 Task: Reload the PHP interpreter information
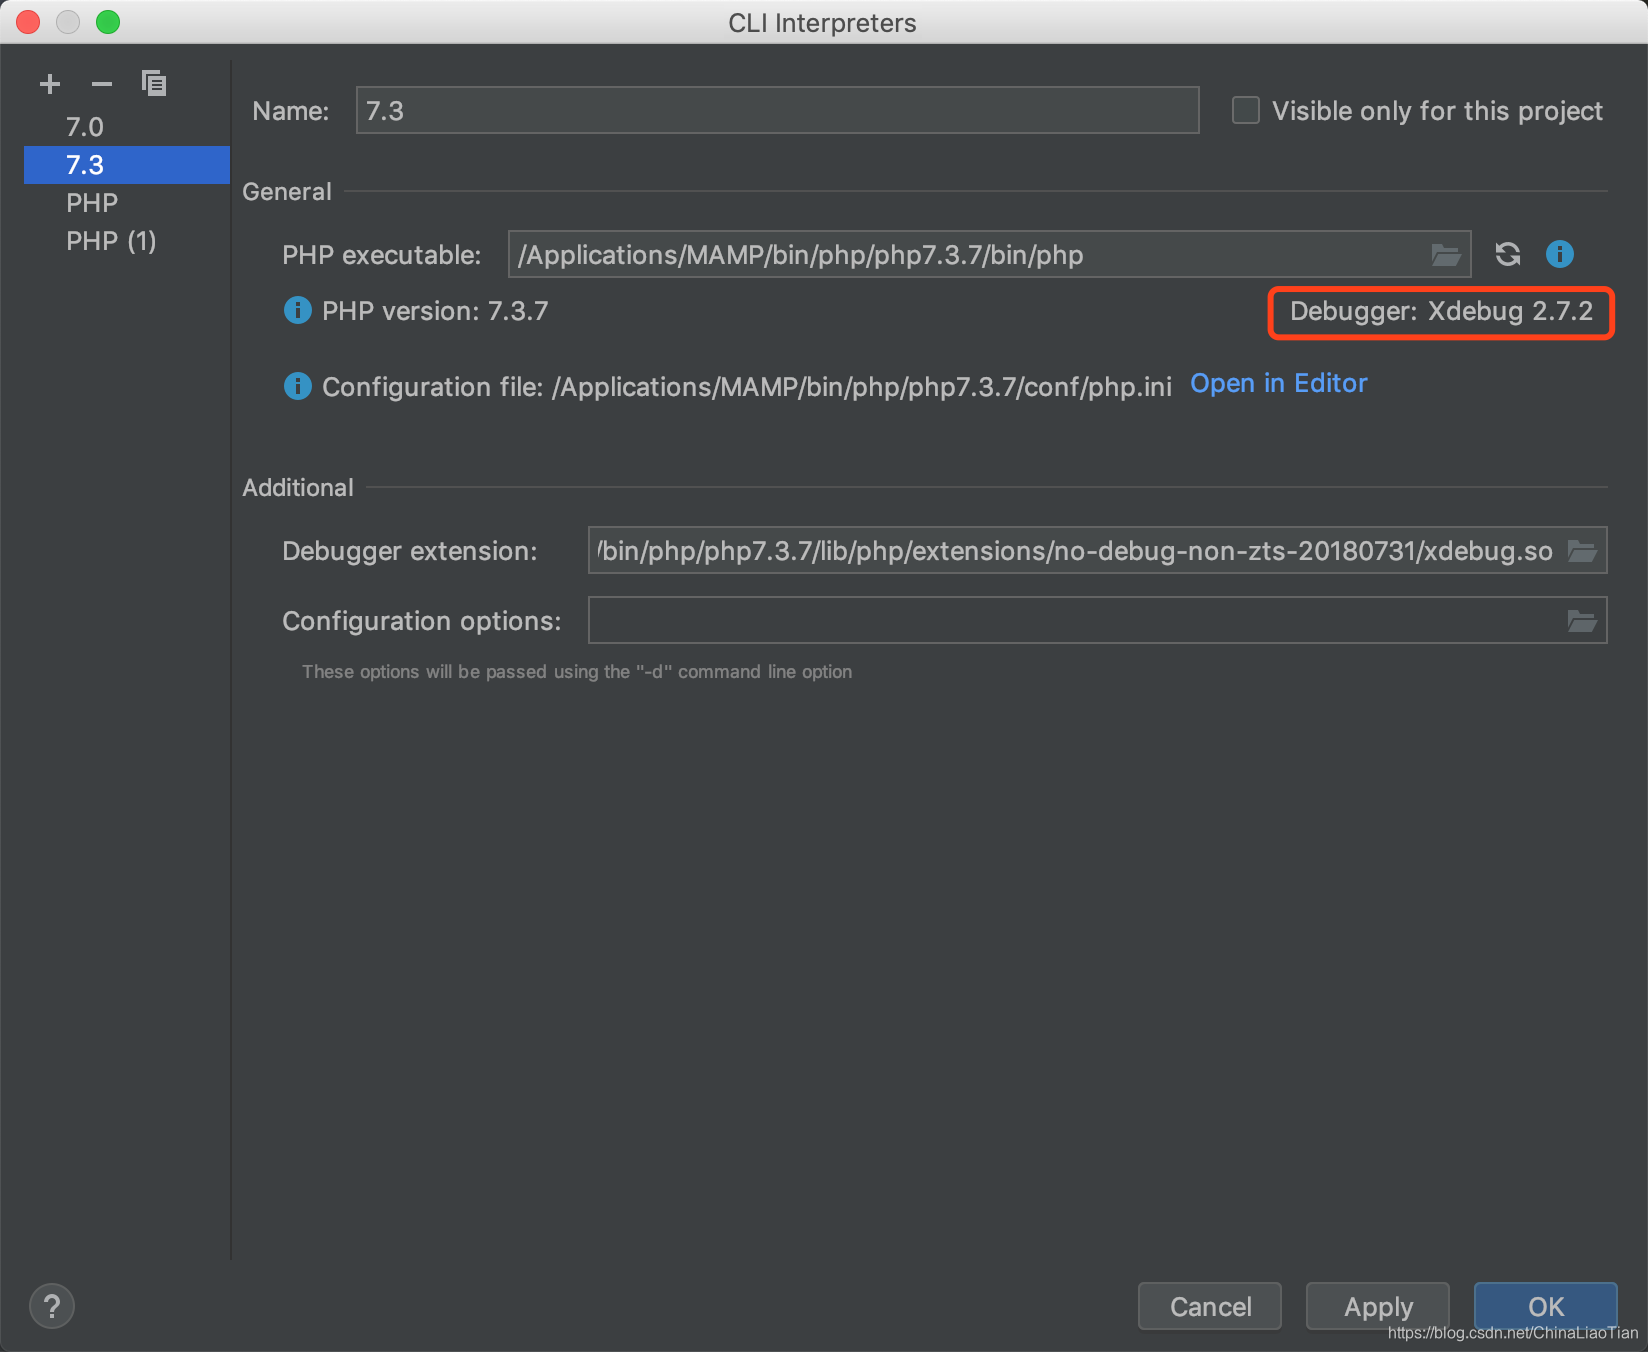1507,255
